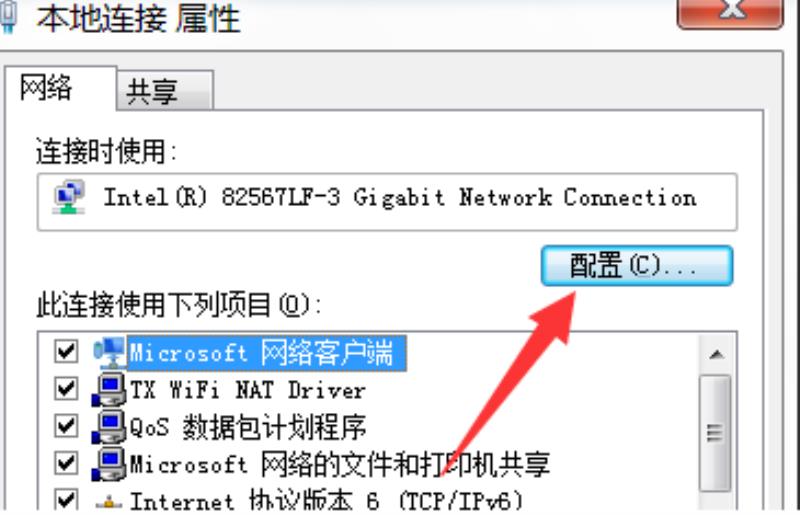Screen dimensions: 800x515
Task: Click the list scroll up arrow
Action: tap(716, 354)
